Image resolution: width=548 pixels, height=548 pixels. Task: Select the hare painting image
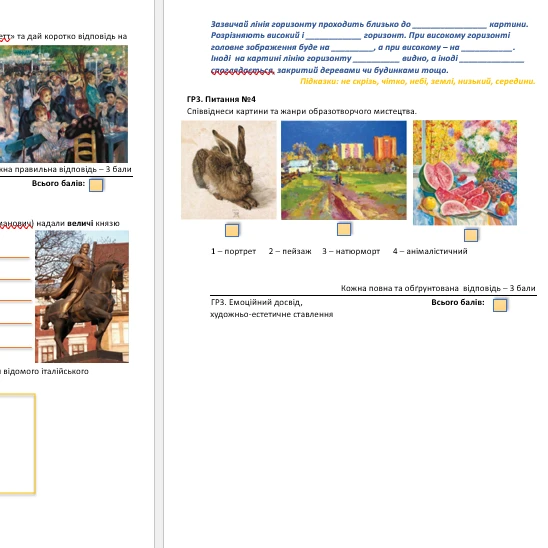coord(229,170)
